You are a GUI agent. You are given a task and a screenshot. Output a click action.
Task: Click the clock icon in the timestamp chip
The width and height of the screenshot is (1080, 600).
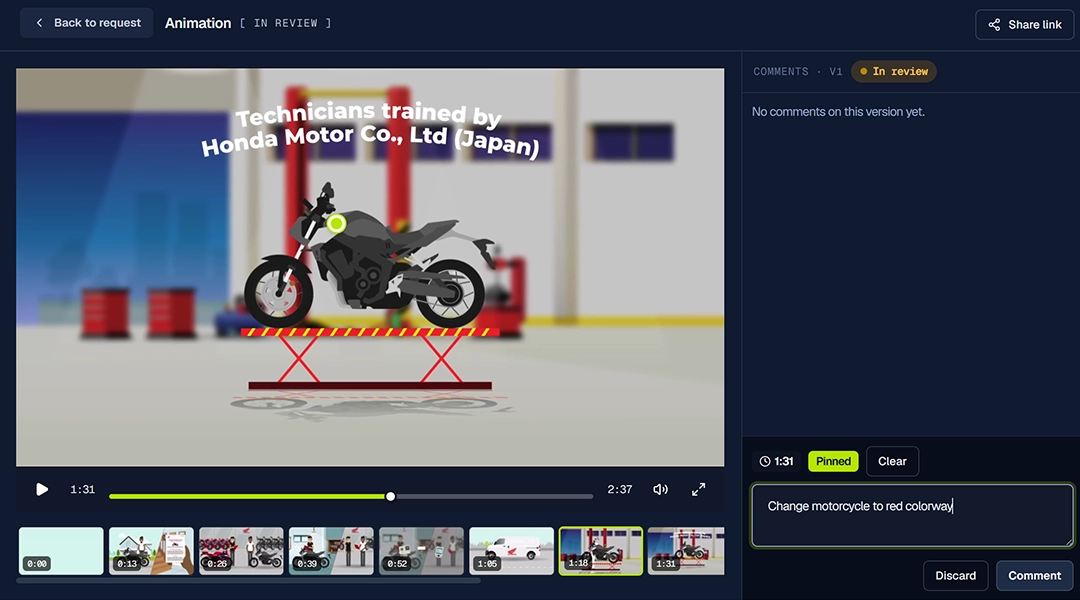pyautogui.click(x=765, y=462)
